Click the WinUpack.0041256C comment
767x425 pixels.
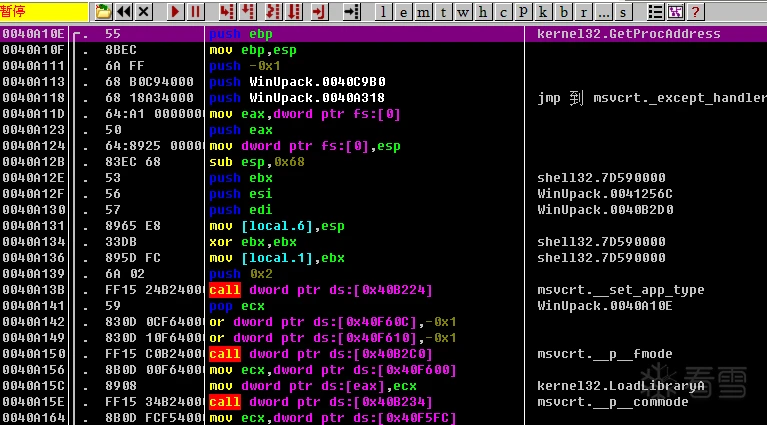pos(605,194)
